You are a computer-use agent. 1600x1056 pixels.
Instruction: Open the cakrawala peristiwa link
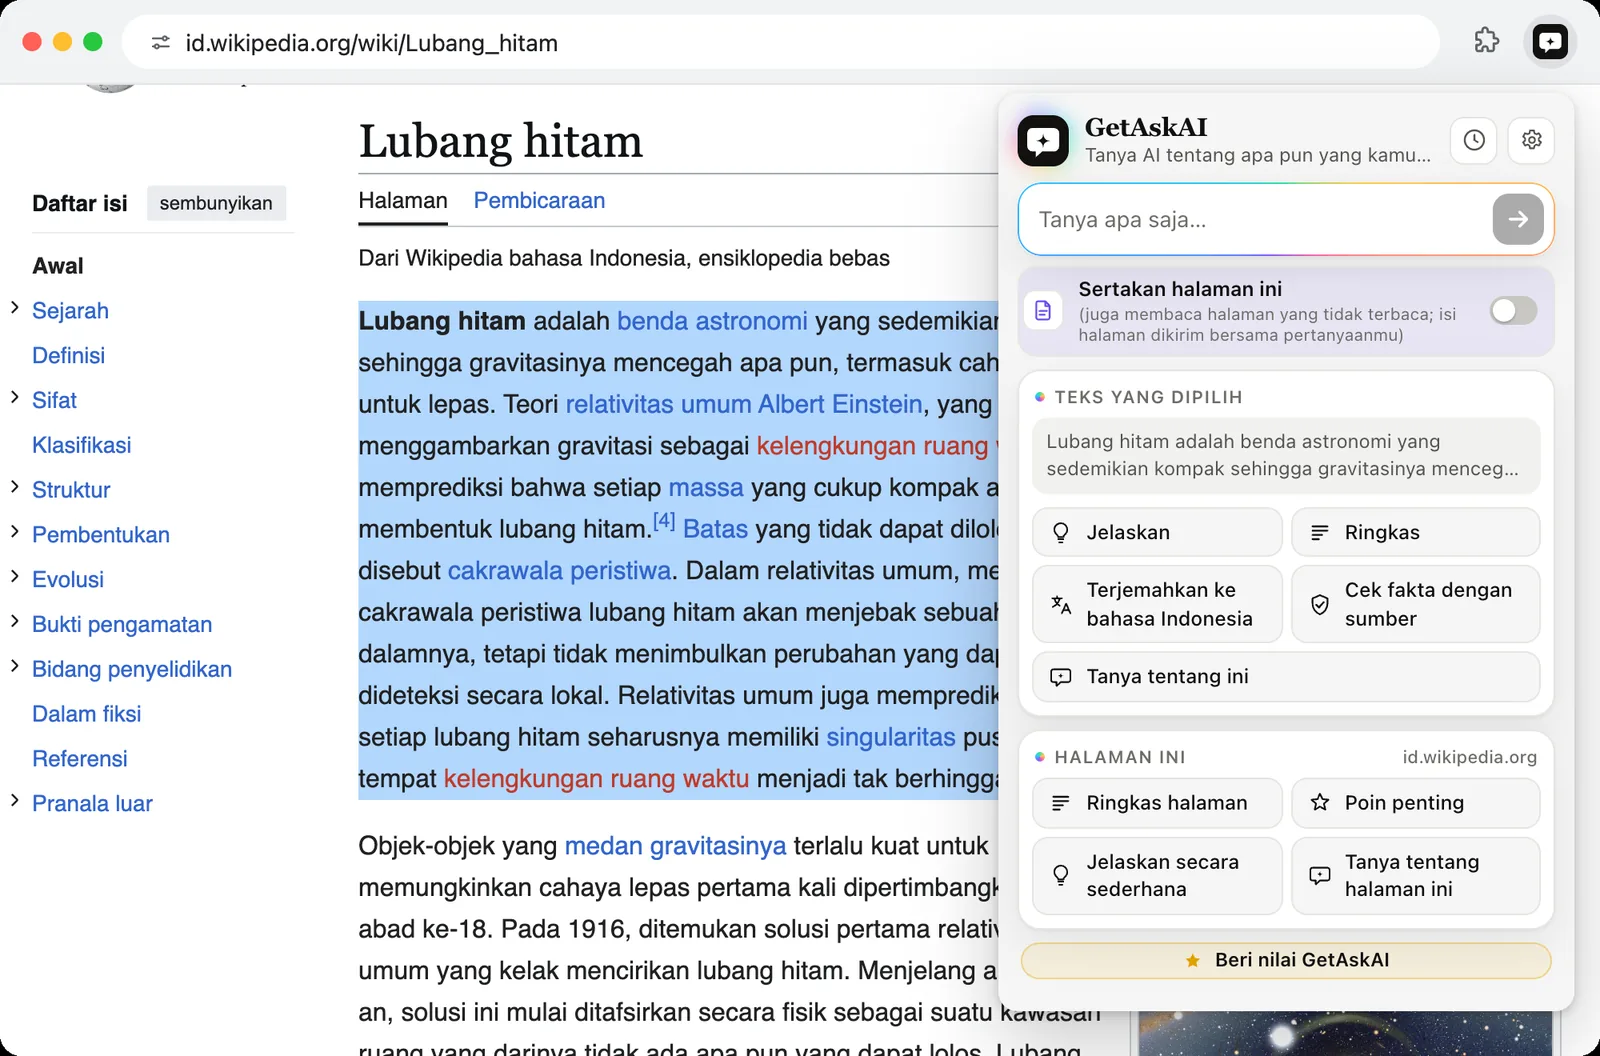click(x=559, y=571)
